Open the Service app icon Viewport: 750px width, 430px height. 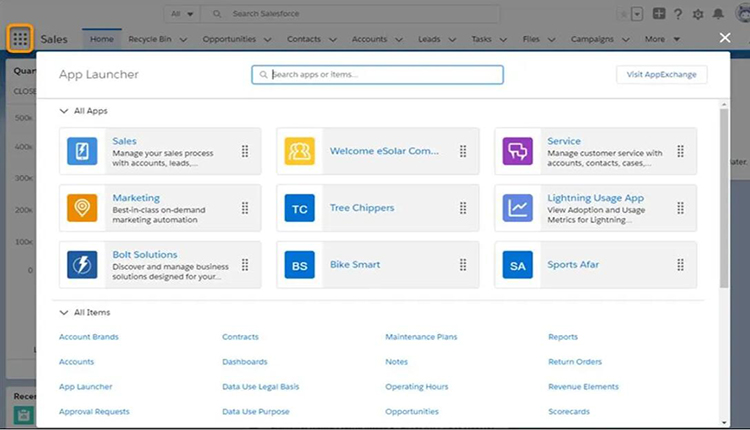[x=518, y=151]
